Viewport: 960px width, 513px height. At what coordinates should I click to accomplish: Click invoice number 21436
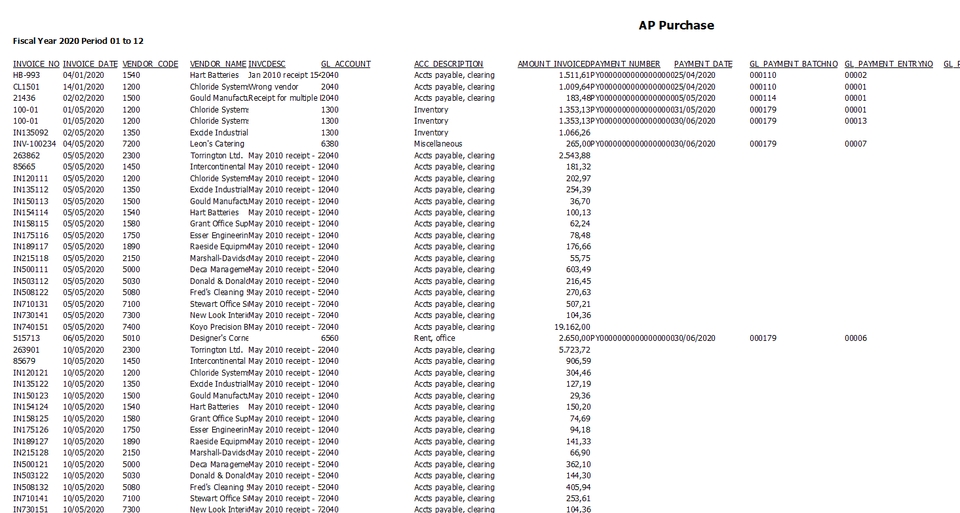[x=24, y=98]
